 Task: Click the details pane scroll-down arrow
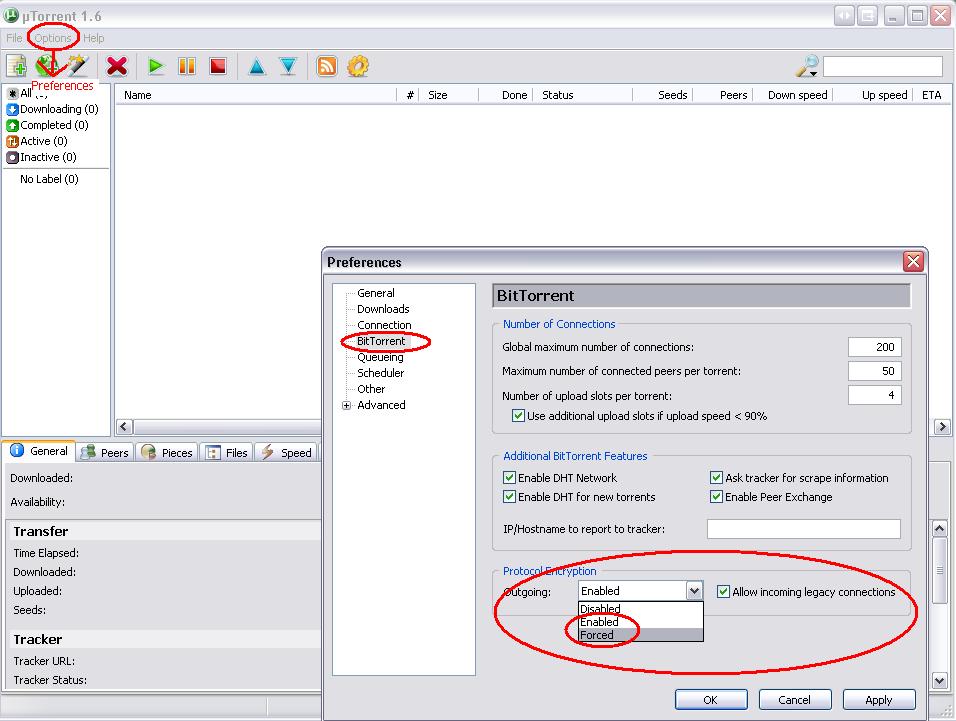[940, 681]
